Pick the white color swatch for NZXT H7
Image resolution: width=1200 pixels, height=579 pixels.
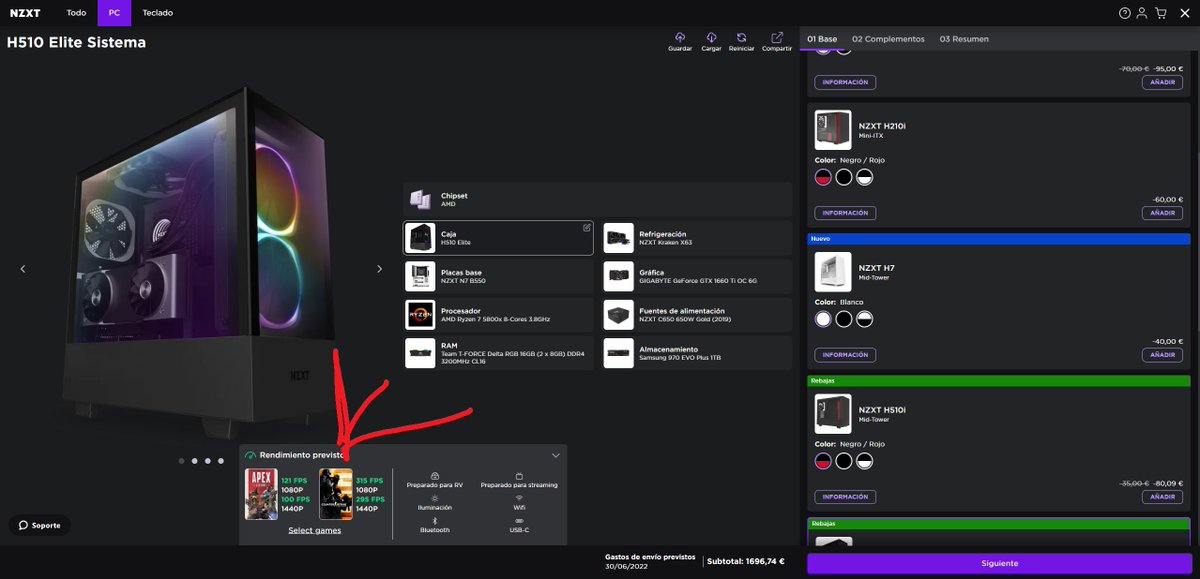[823, 319]
